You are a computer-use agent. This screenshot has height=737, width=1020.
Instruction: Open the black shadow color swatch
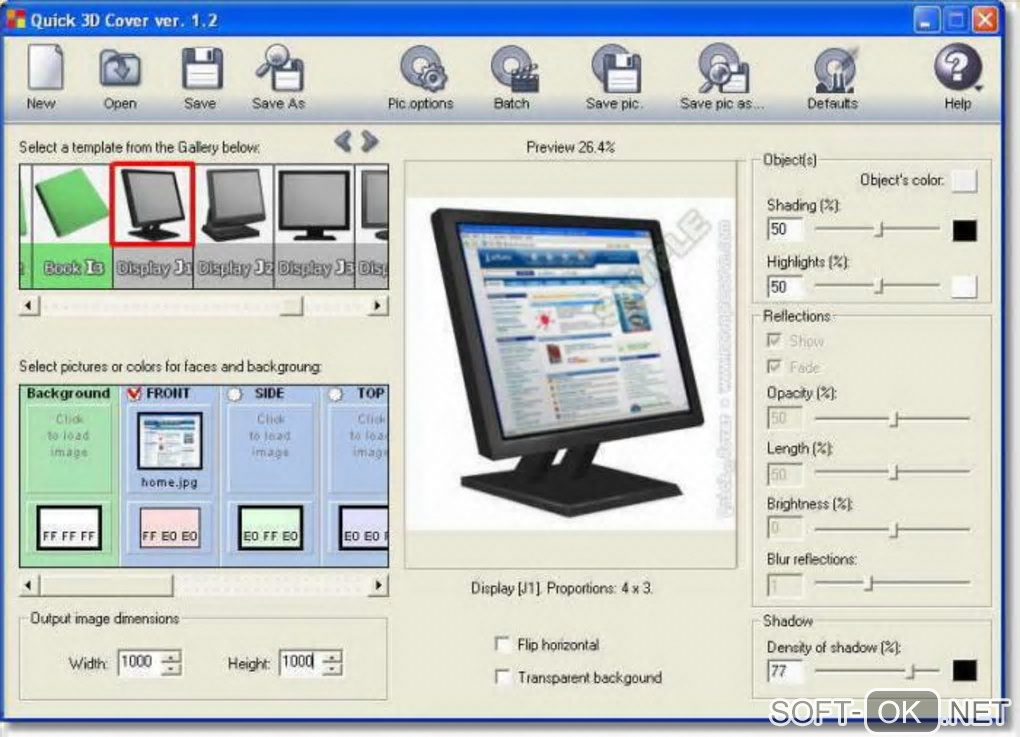pyautogui.click(x=964, y=671)
